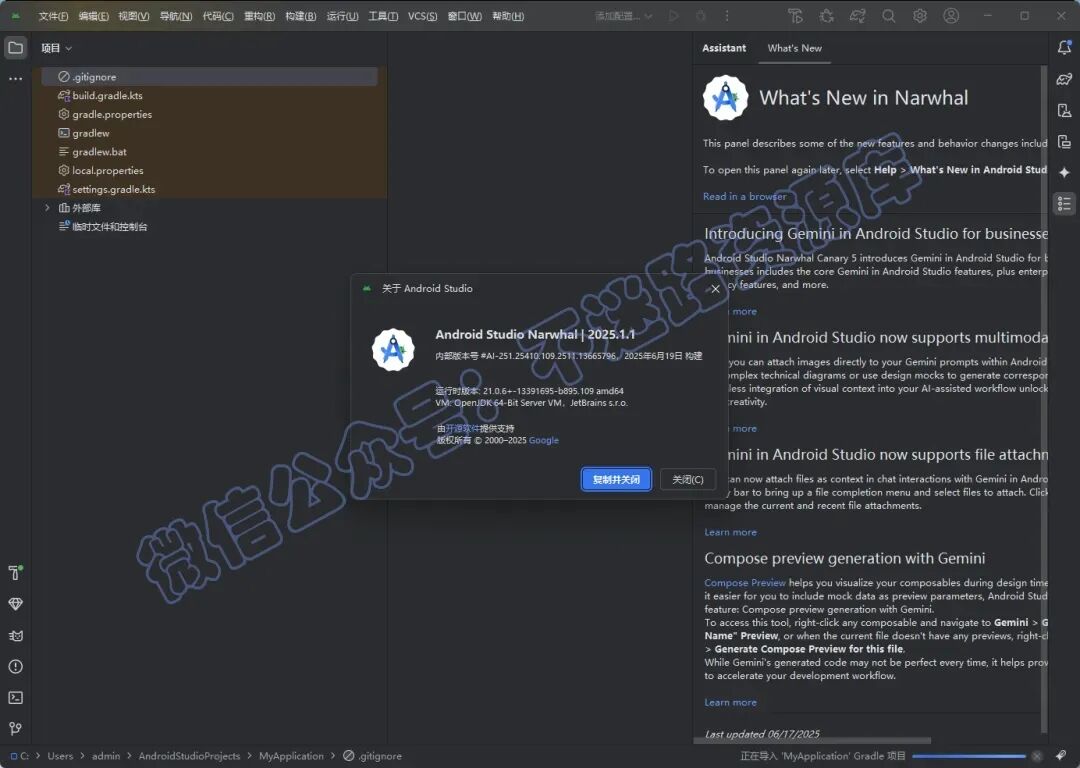Cancel the Gradle import with the X icon
The height and width of the screenshot is (768, 1080).
click(x=1037, y=756)
